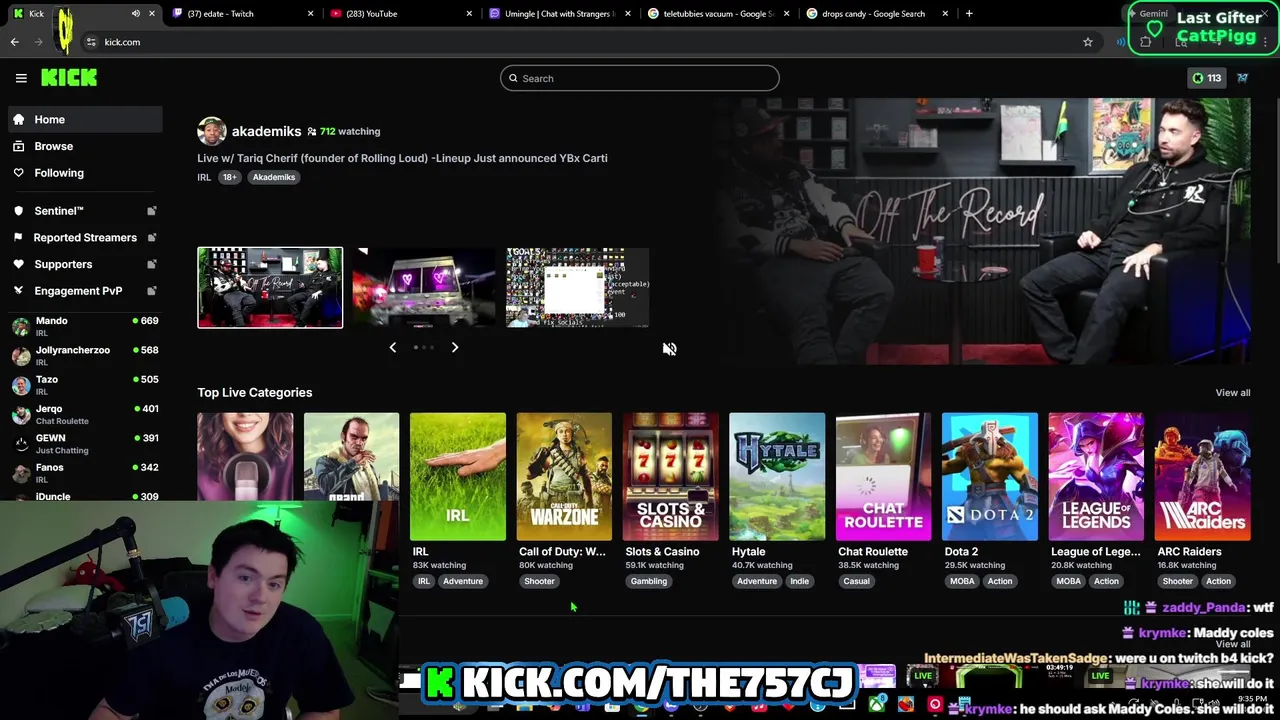Click the Adventure tag under IRL

(463, 581)
